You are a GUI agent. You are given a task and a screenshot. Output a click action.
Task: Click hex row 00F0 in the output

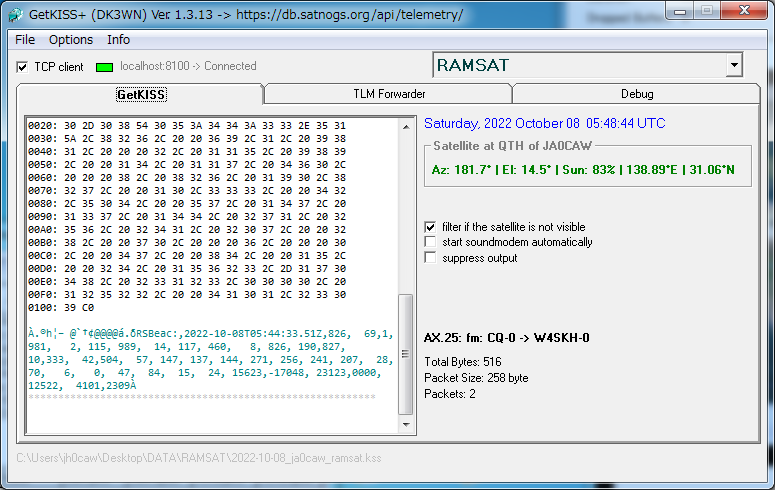(x=187, y=295)
